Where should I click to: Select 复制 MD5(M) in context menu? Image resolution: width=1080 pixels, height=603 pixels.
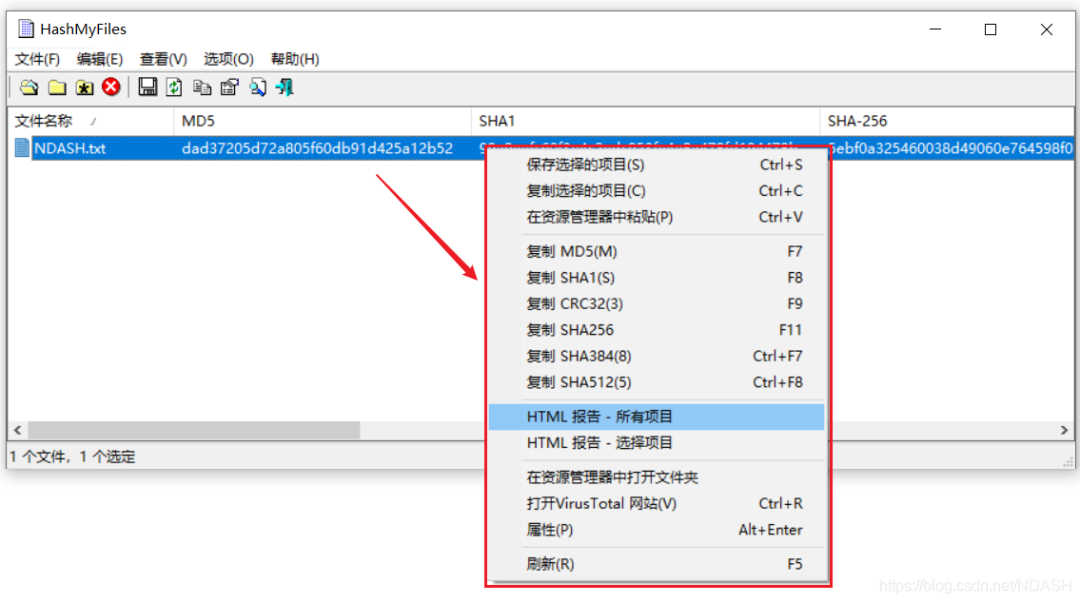point(656,252)
